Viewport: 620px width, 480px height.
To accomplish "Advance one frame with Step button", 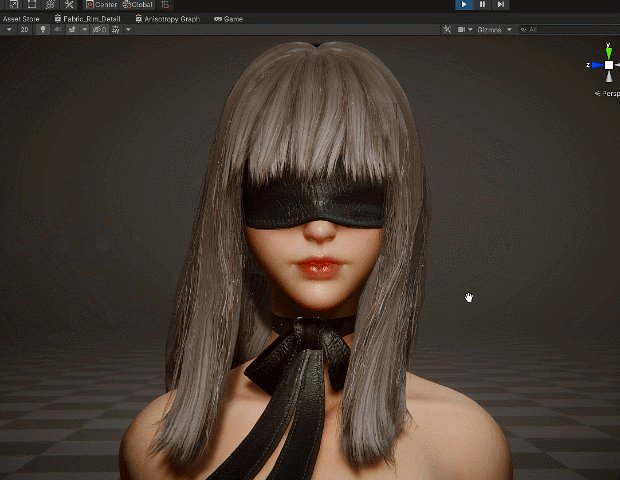I will 500,5.
